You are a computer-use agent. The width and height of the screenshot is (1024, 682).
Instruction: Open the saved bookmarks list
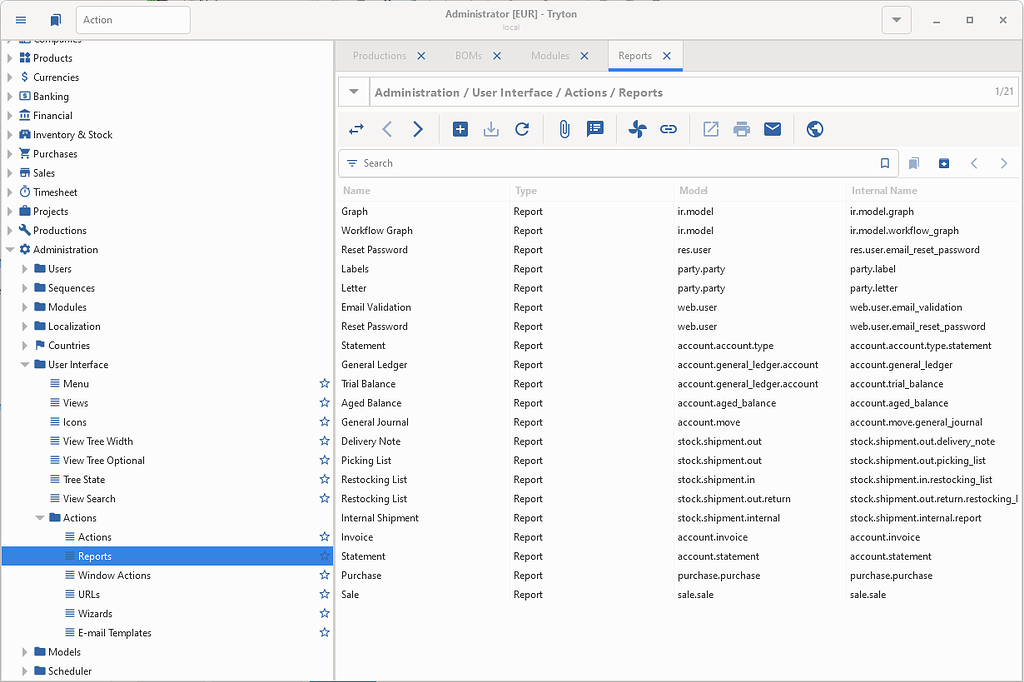[x=913, y=162]
